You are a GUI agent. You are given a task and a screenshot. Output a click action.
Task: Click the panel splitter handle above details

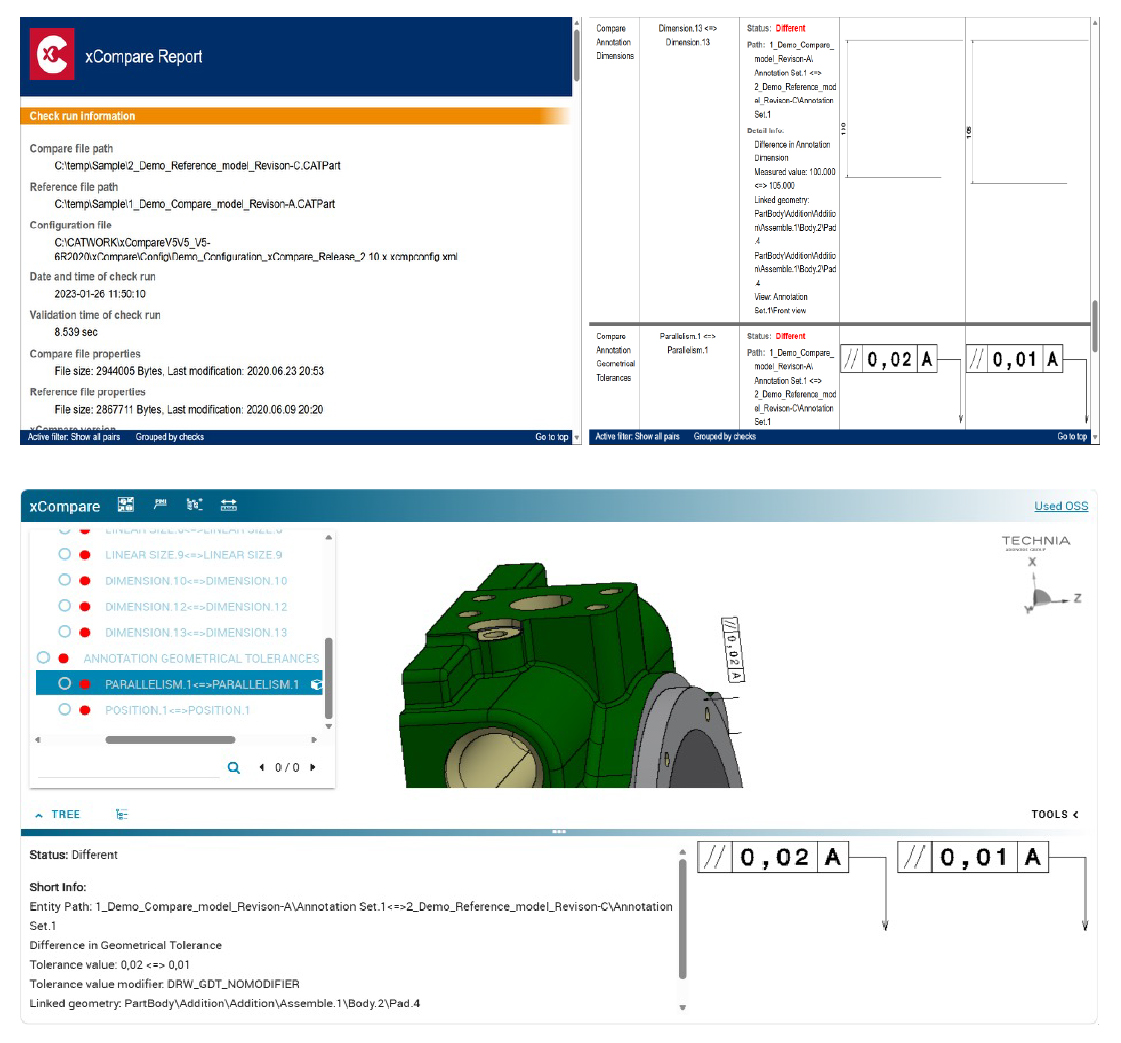pyautogui.click(x=559, y=831)
